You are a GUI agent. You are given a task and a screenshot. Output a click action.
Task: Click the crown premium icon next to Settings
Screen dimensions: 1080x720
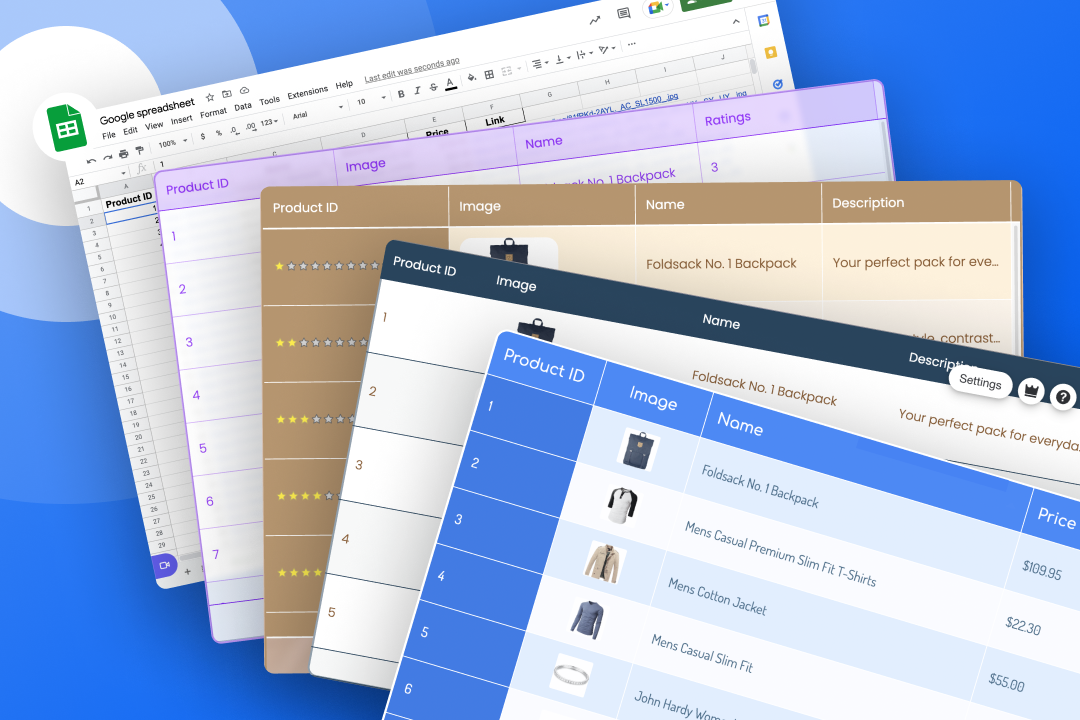coord(1031,391)
